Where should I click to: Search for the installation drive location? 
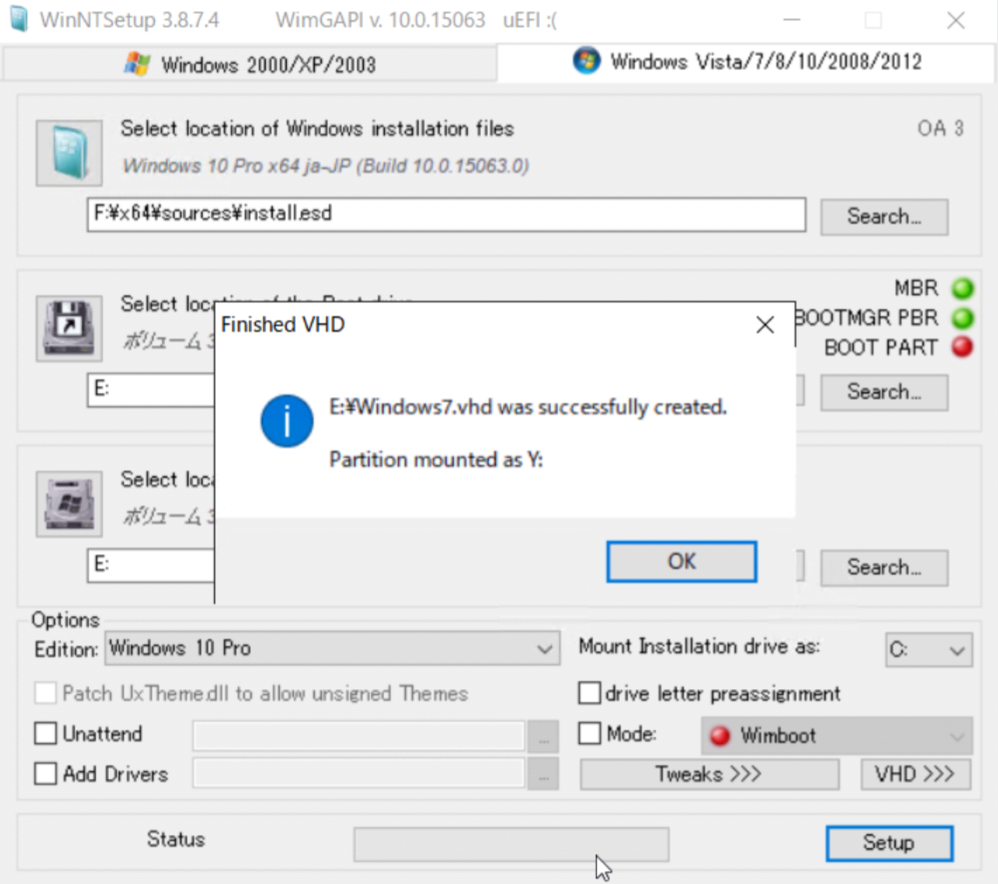(884, 567)
